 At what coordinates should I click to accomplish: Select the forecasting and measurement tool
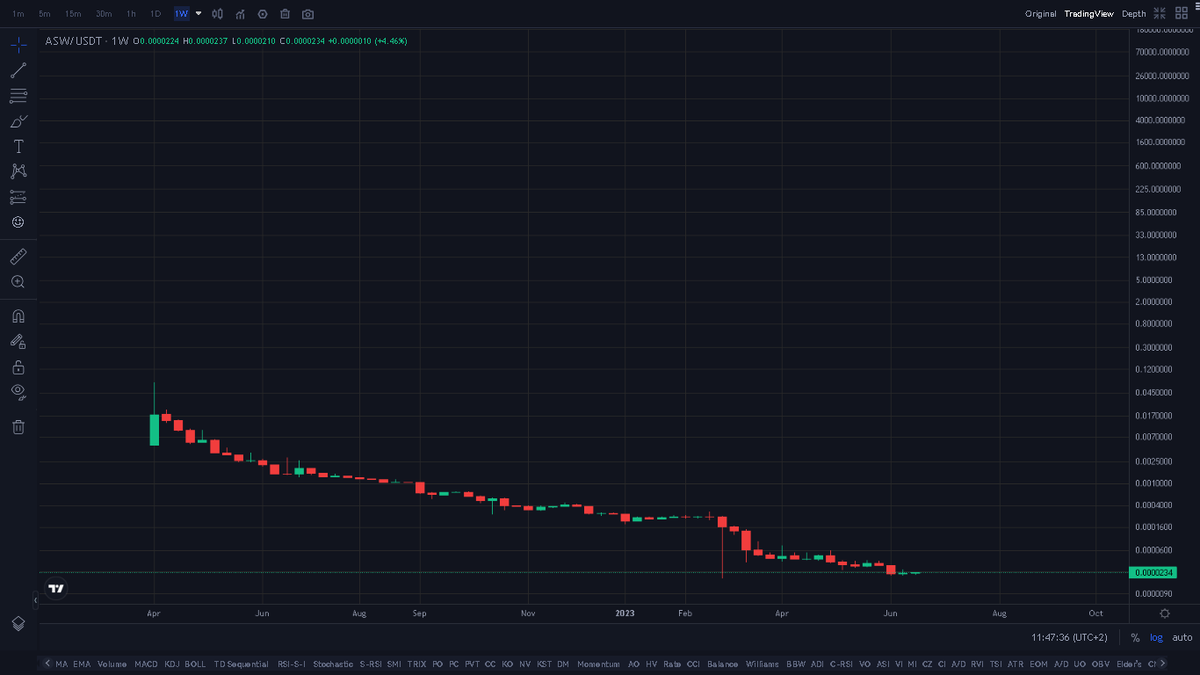point(18,197)
